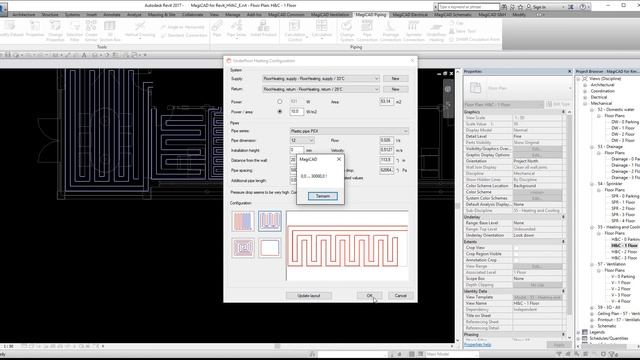
Task: Open the Properties help link
Action: [478, 345]
